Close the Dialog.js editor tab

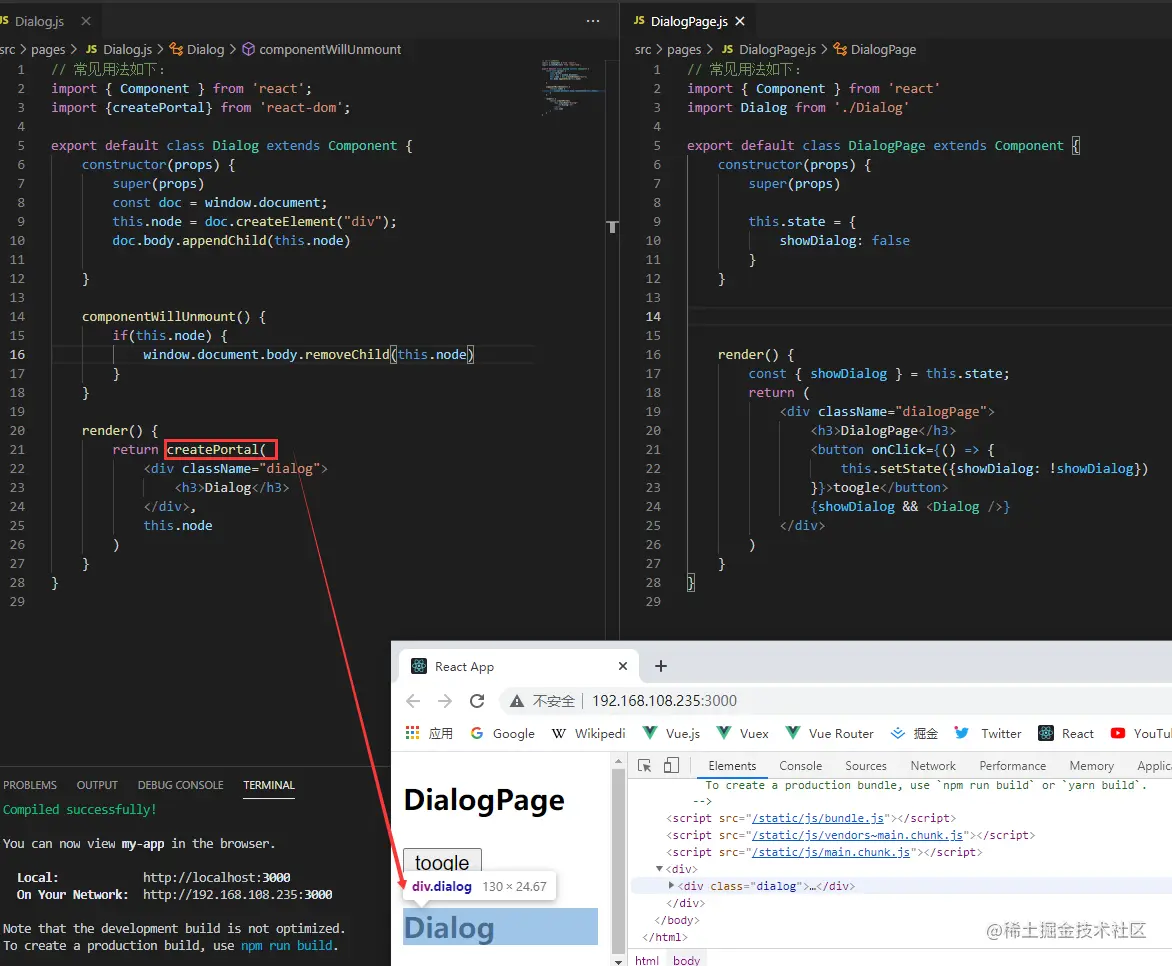click(x=86, y=21)
